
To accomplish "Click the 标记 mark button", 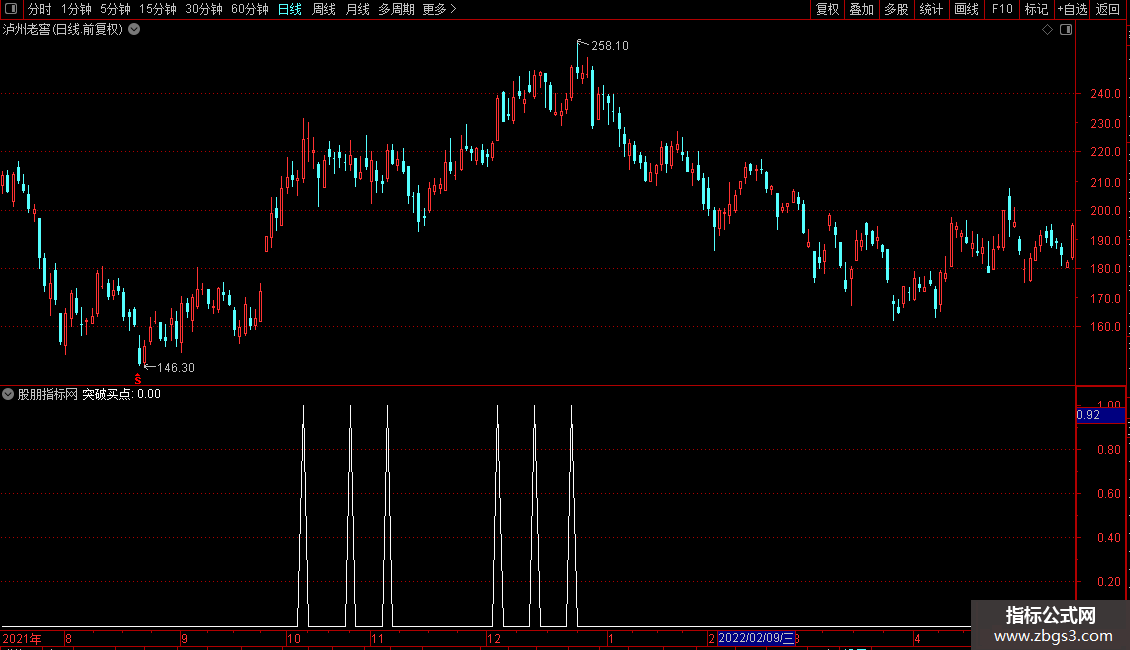I will point(1036,9).
